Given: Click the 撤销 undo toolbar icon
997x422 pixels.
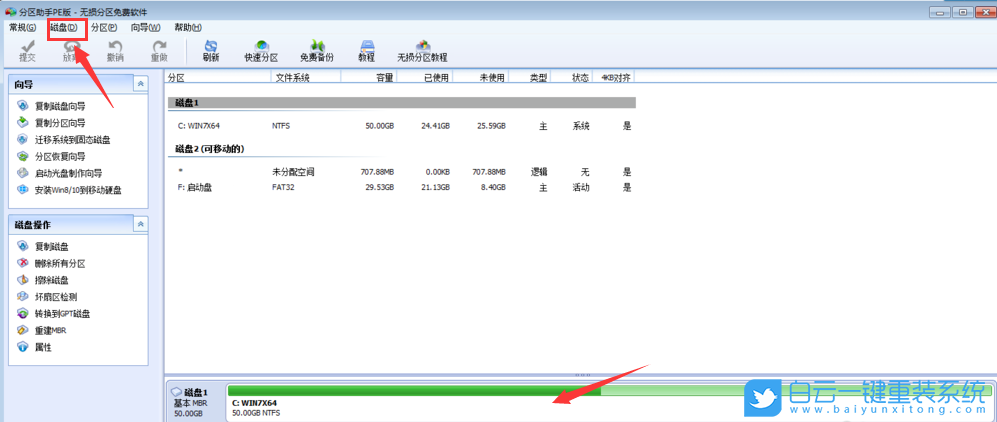Looking at the screenshot, I should pos(115,50).
